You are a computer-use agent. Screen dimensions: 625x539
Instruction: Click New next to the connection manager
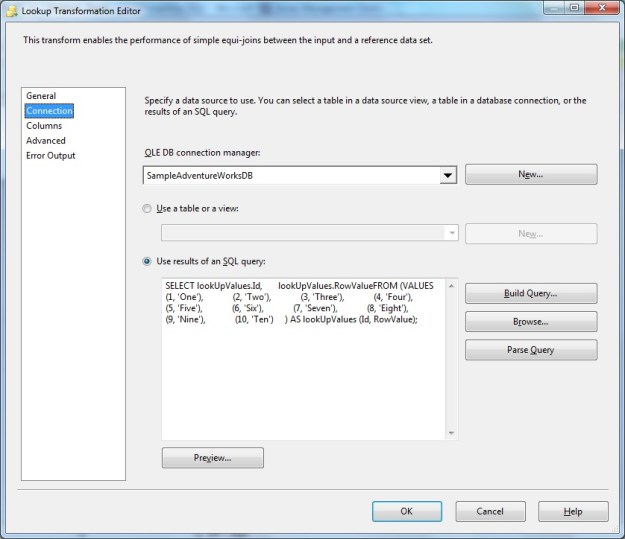point(530,175)
